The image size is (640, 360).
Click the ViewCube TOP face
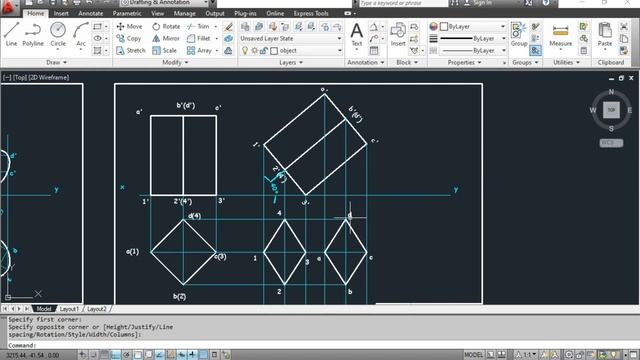coord(611,110)
